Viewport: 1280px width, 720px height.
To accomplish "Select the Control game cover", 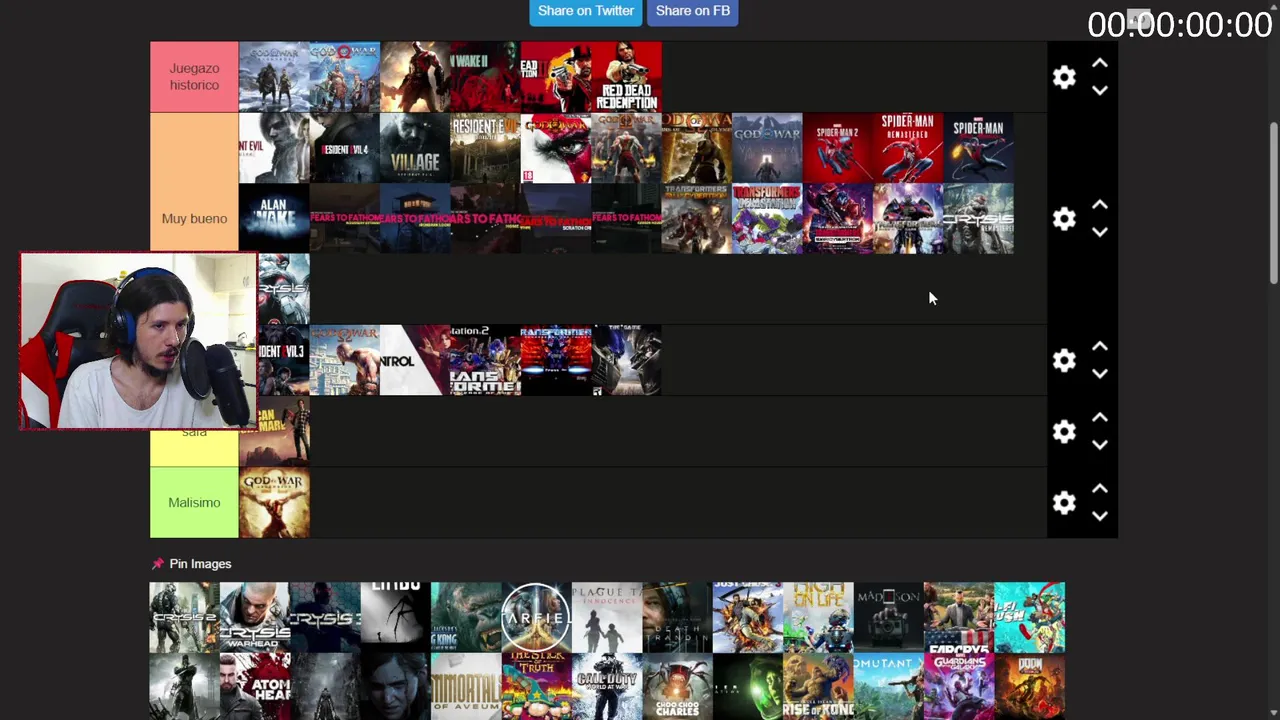I will click(415, 360).
